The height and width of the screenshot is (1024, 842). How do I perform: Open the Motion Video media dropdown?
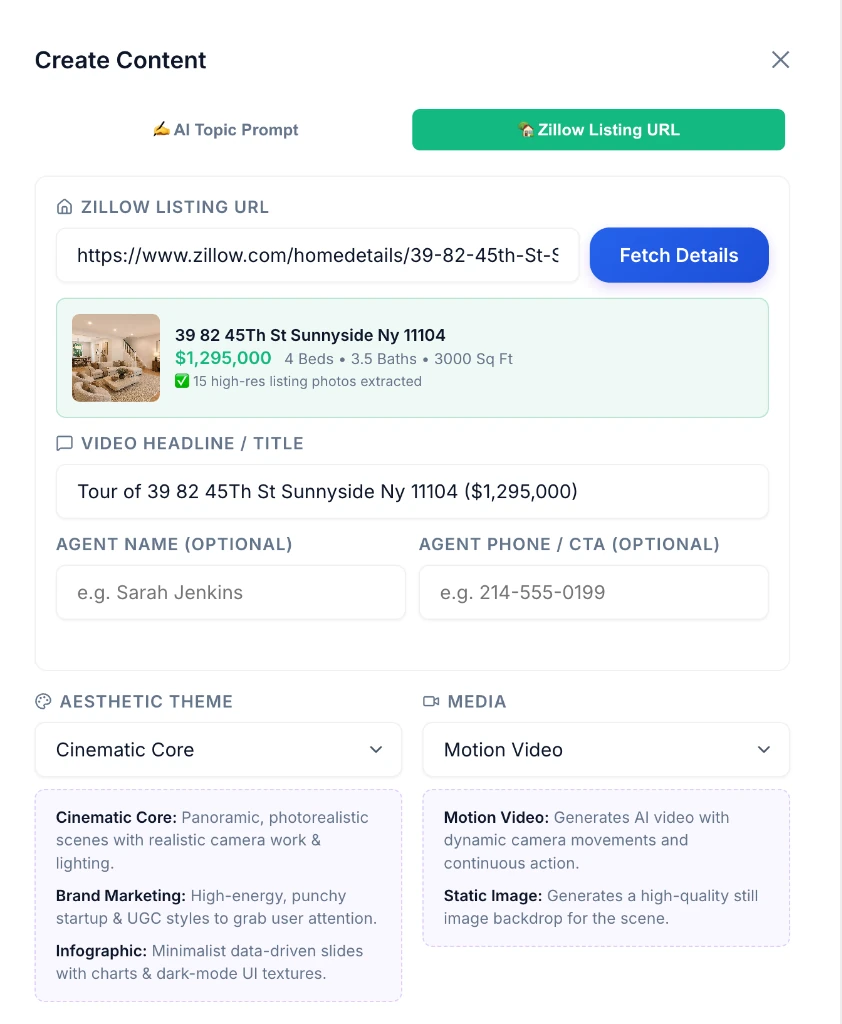pos(606,750)
